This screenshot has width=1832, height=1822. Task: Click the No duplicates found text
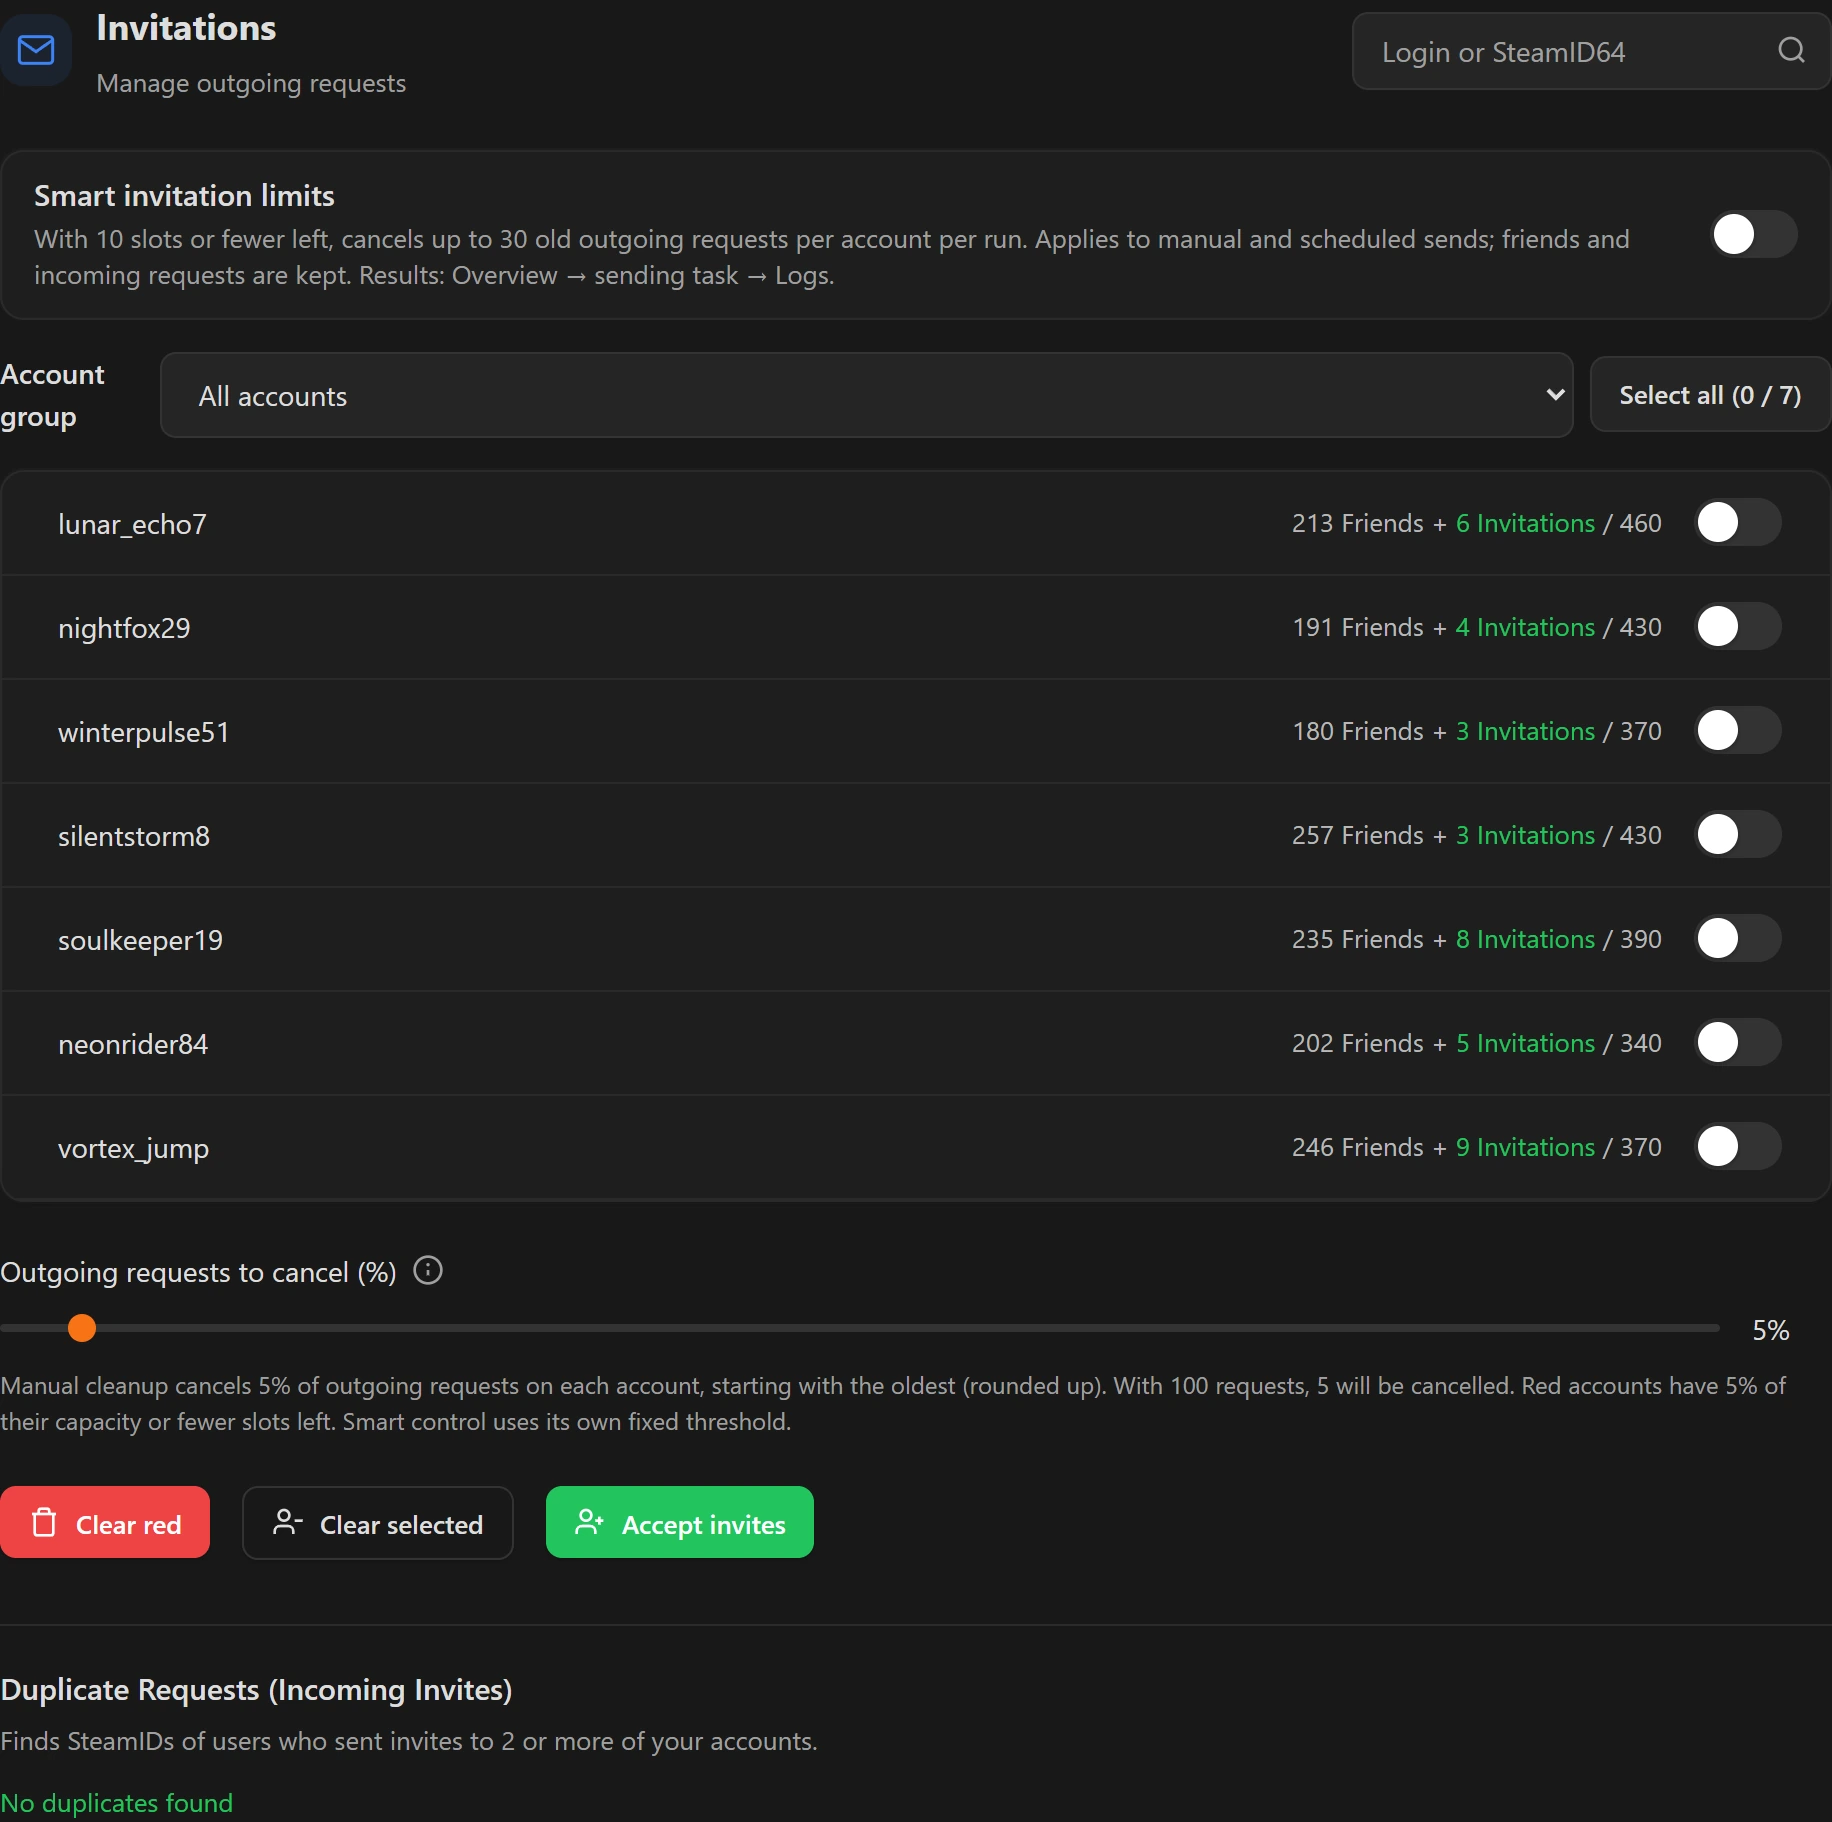(116, 1803)
